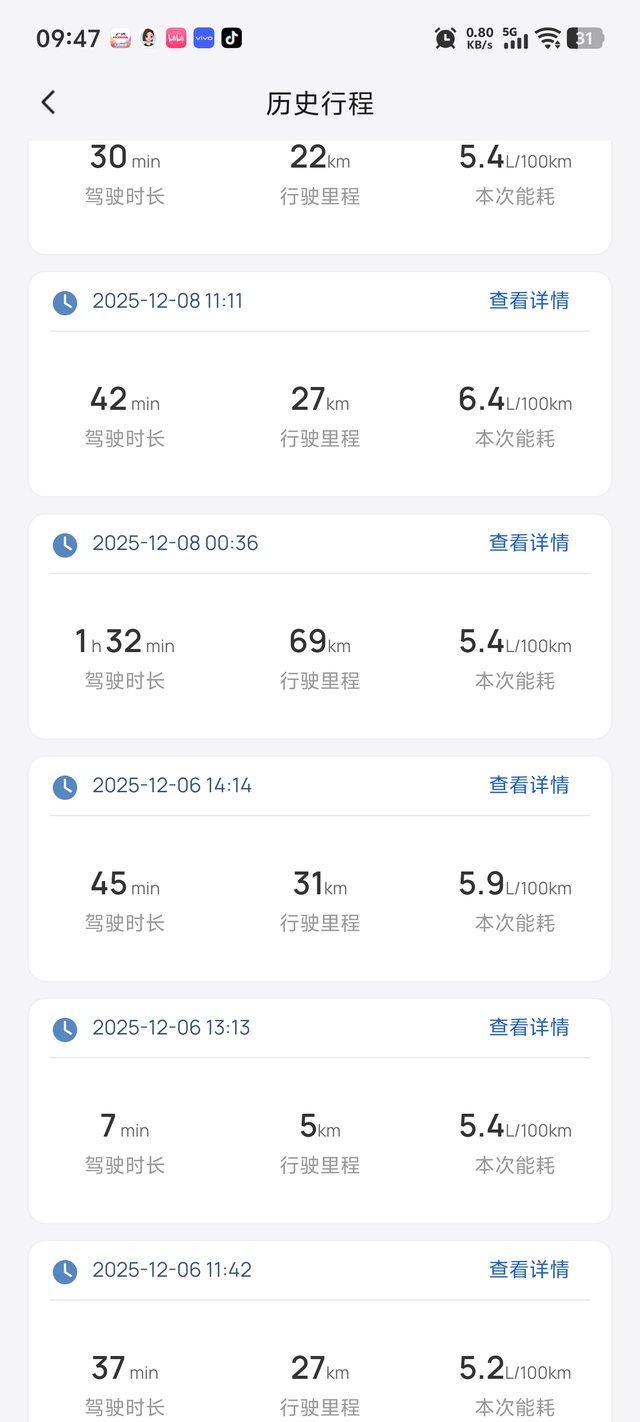The height and width of the screenshot is (1422, 640).
Task: Tap the 6.4 L/100km consumption value
Action: (514, 401)
